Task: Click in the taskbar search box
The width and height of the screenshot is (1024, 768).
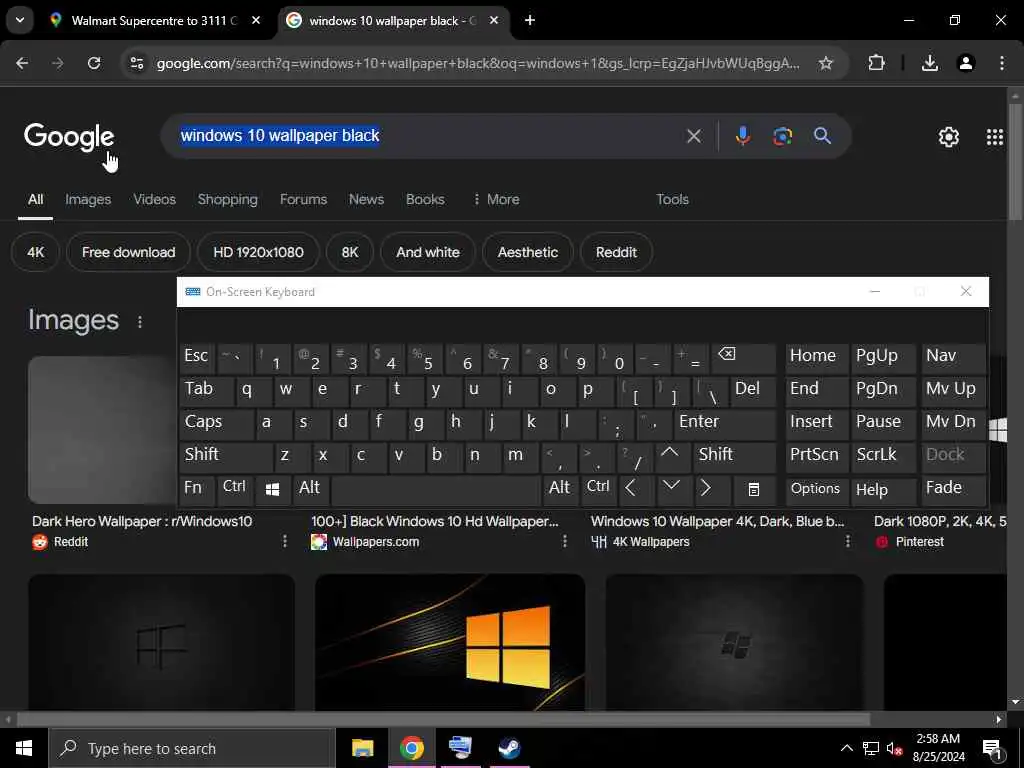Action: pos(192,748)
